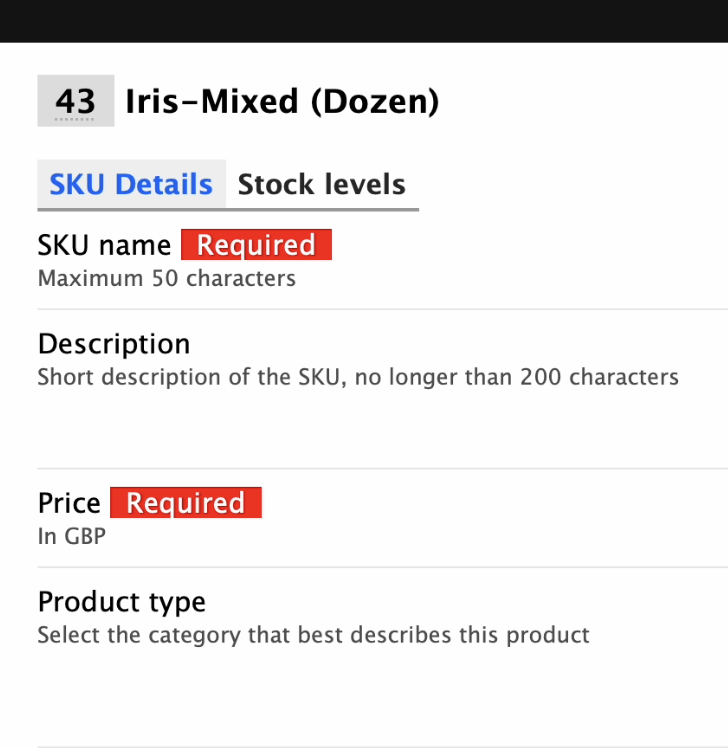Viewport: 728px width, 748px height.
Task: Click the In GBP currency hint
Action: click(x=72, y=536)
